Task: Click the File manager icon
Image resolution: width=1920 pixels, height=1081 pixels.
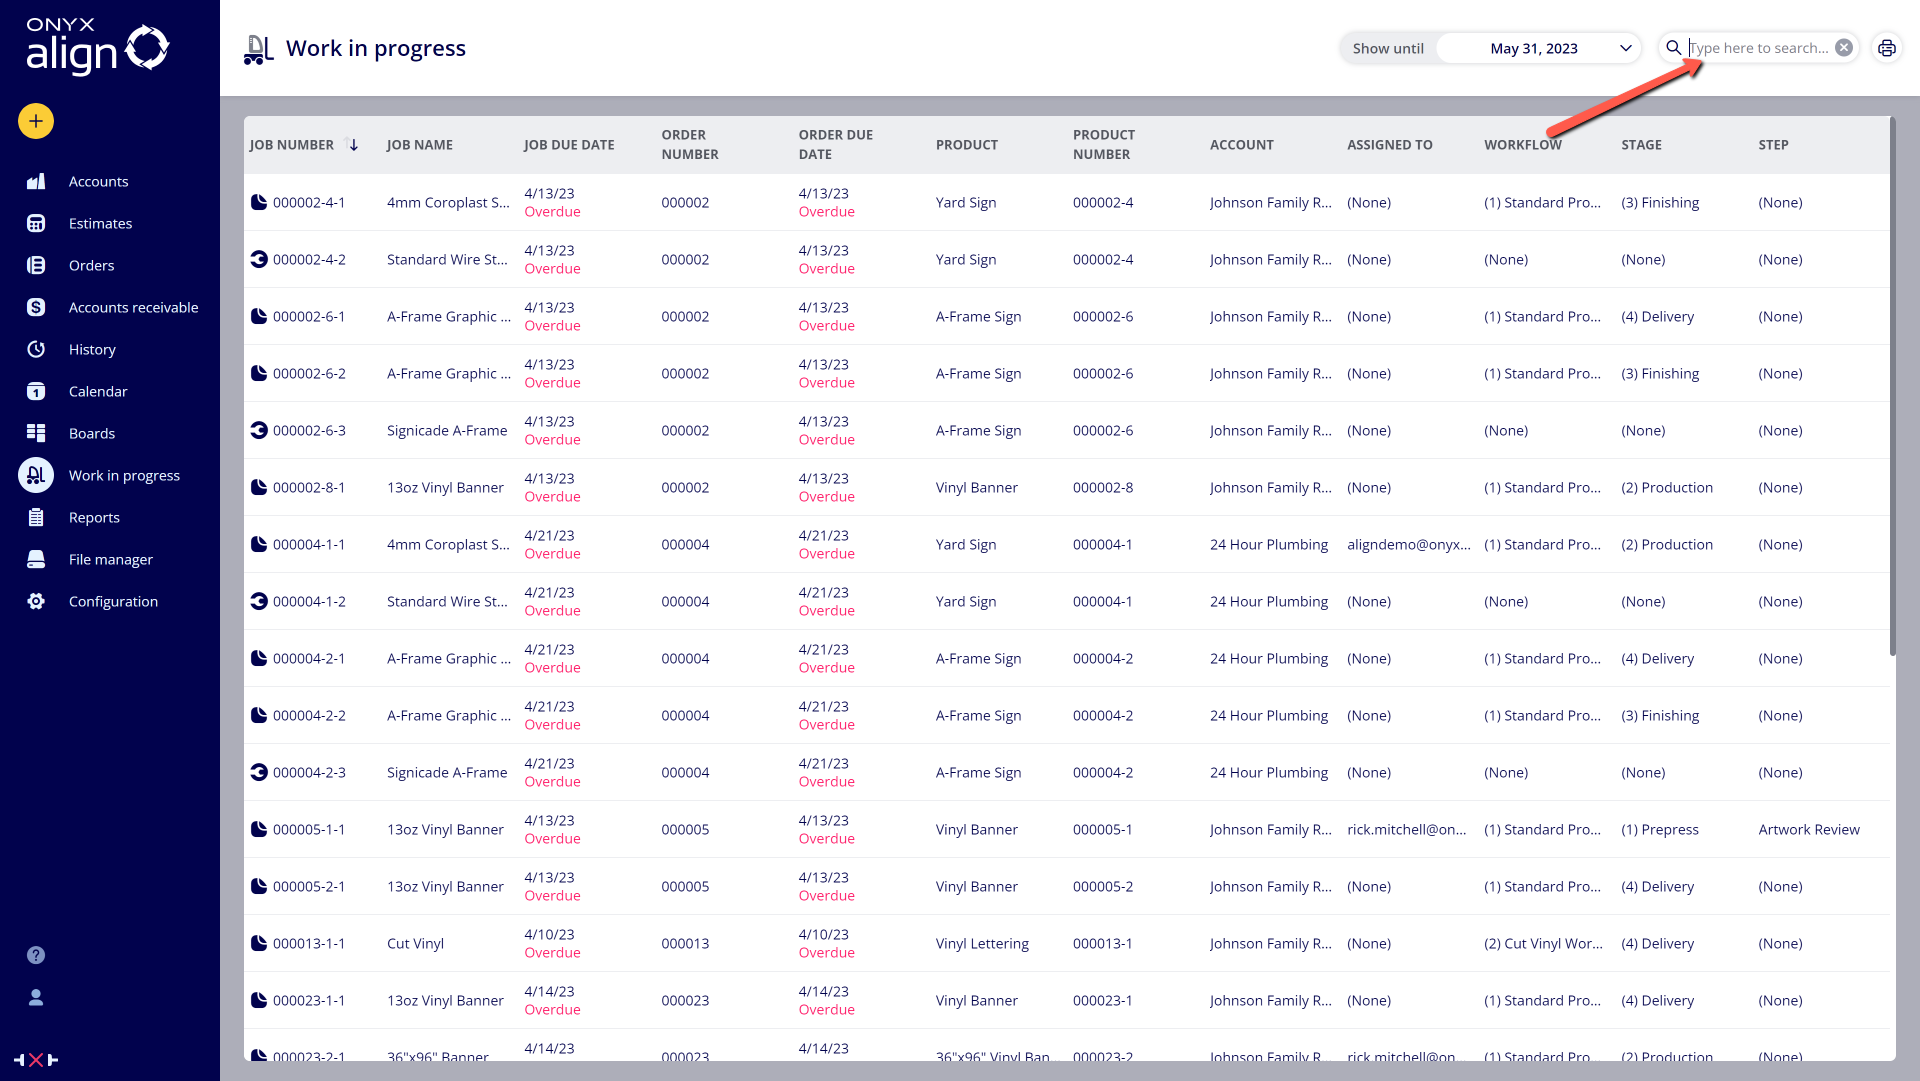Action: 36,560
